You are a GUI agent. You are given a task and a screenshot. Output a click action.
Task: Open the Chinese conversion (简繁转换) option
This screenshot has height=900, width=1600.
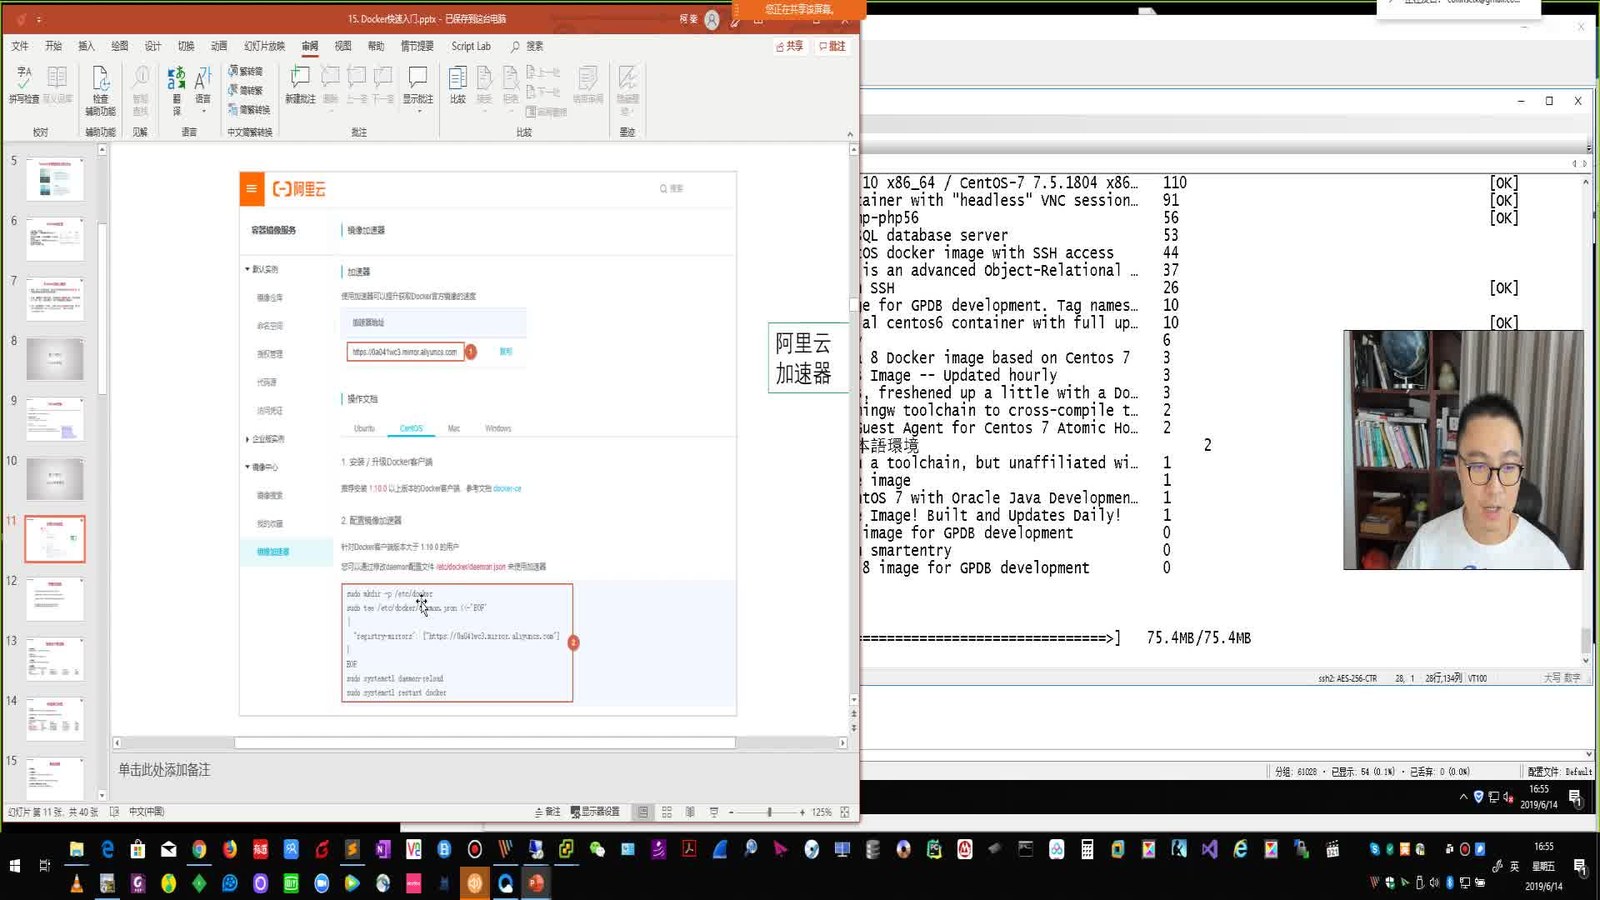pos(250,110)
